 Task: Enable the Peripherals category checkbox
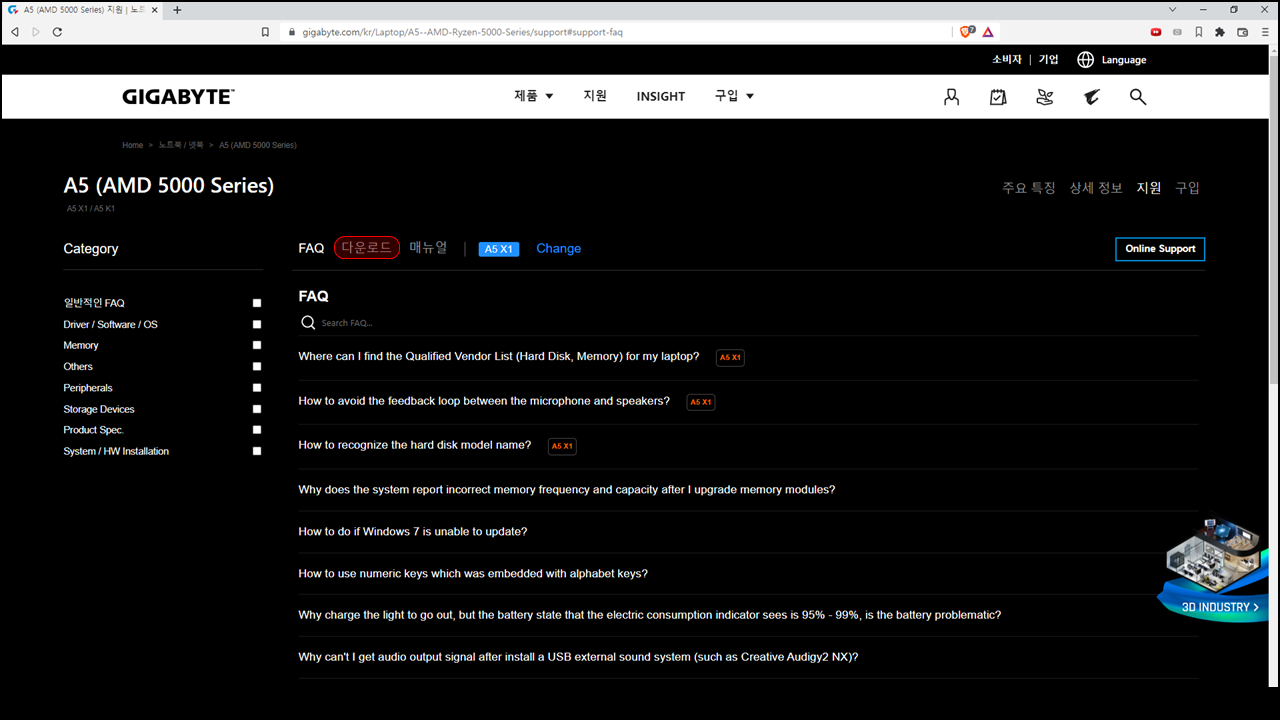pyautogui.click(x=257, y=388)
